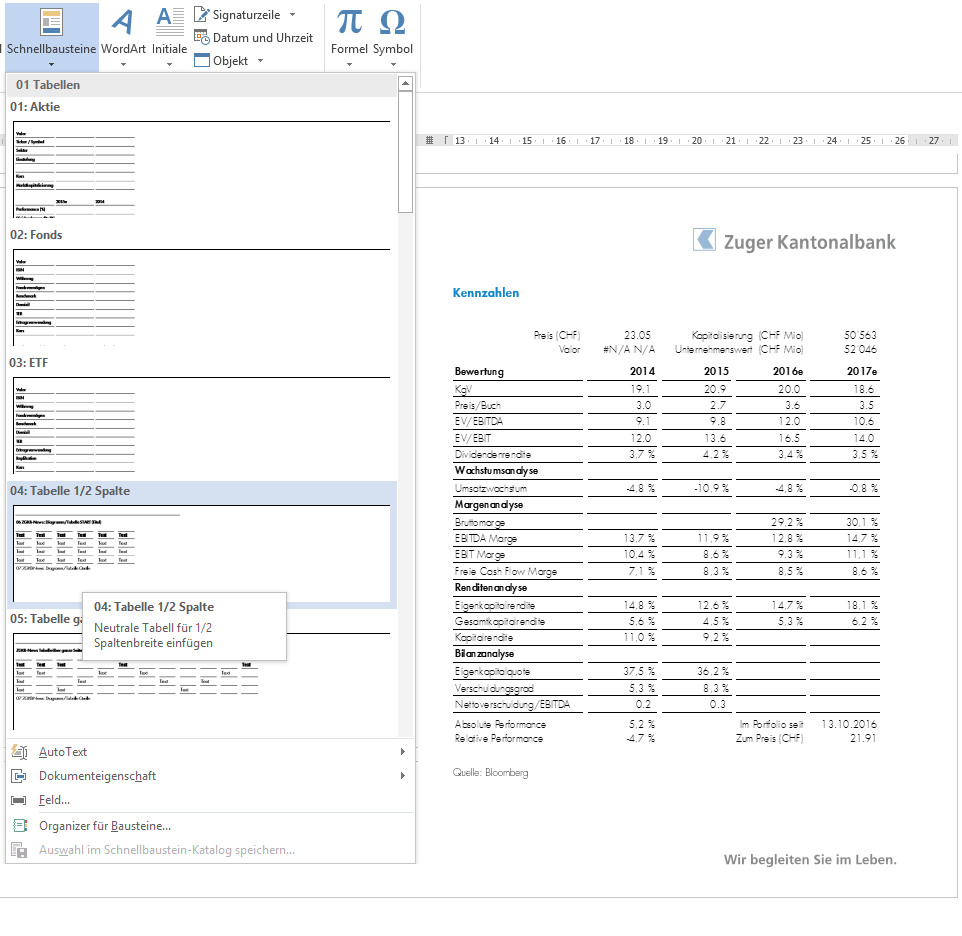Click the Schnellbausteine ribbon icon
Image resolution: width=962 pixels, height=936 pixels.
click(x=52, y=23)
